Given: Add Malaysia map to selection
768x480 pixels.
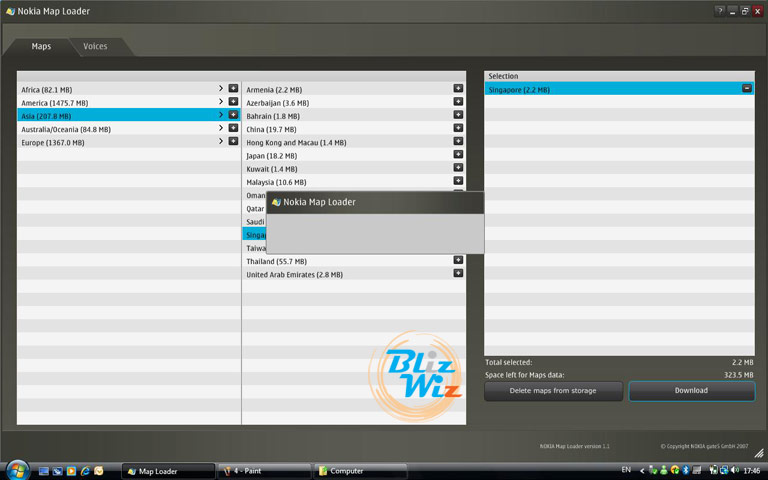Looking at the screenshot, I should coord(458,181).
